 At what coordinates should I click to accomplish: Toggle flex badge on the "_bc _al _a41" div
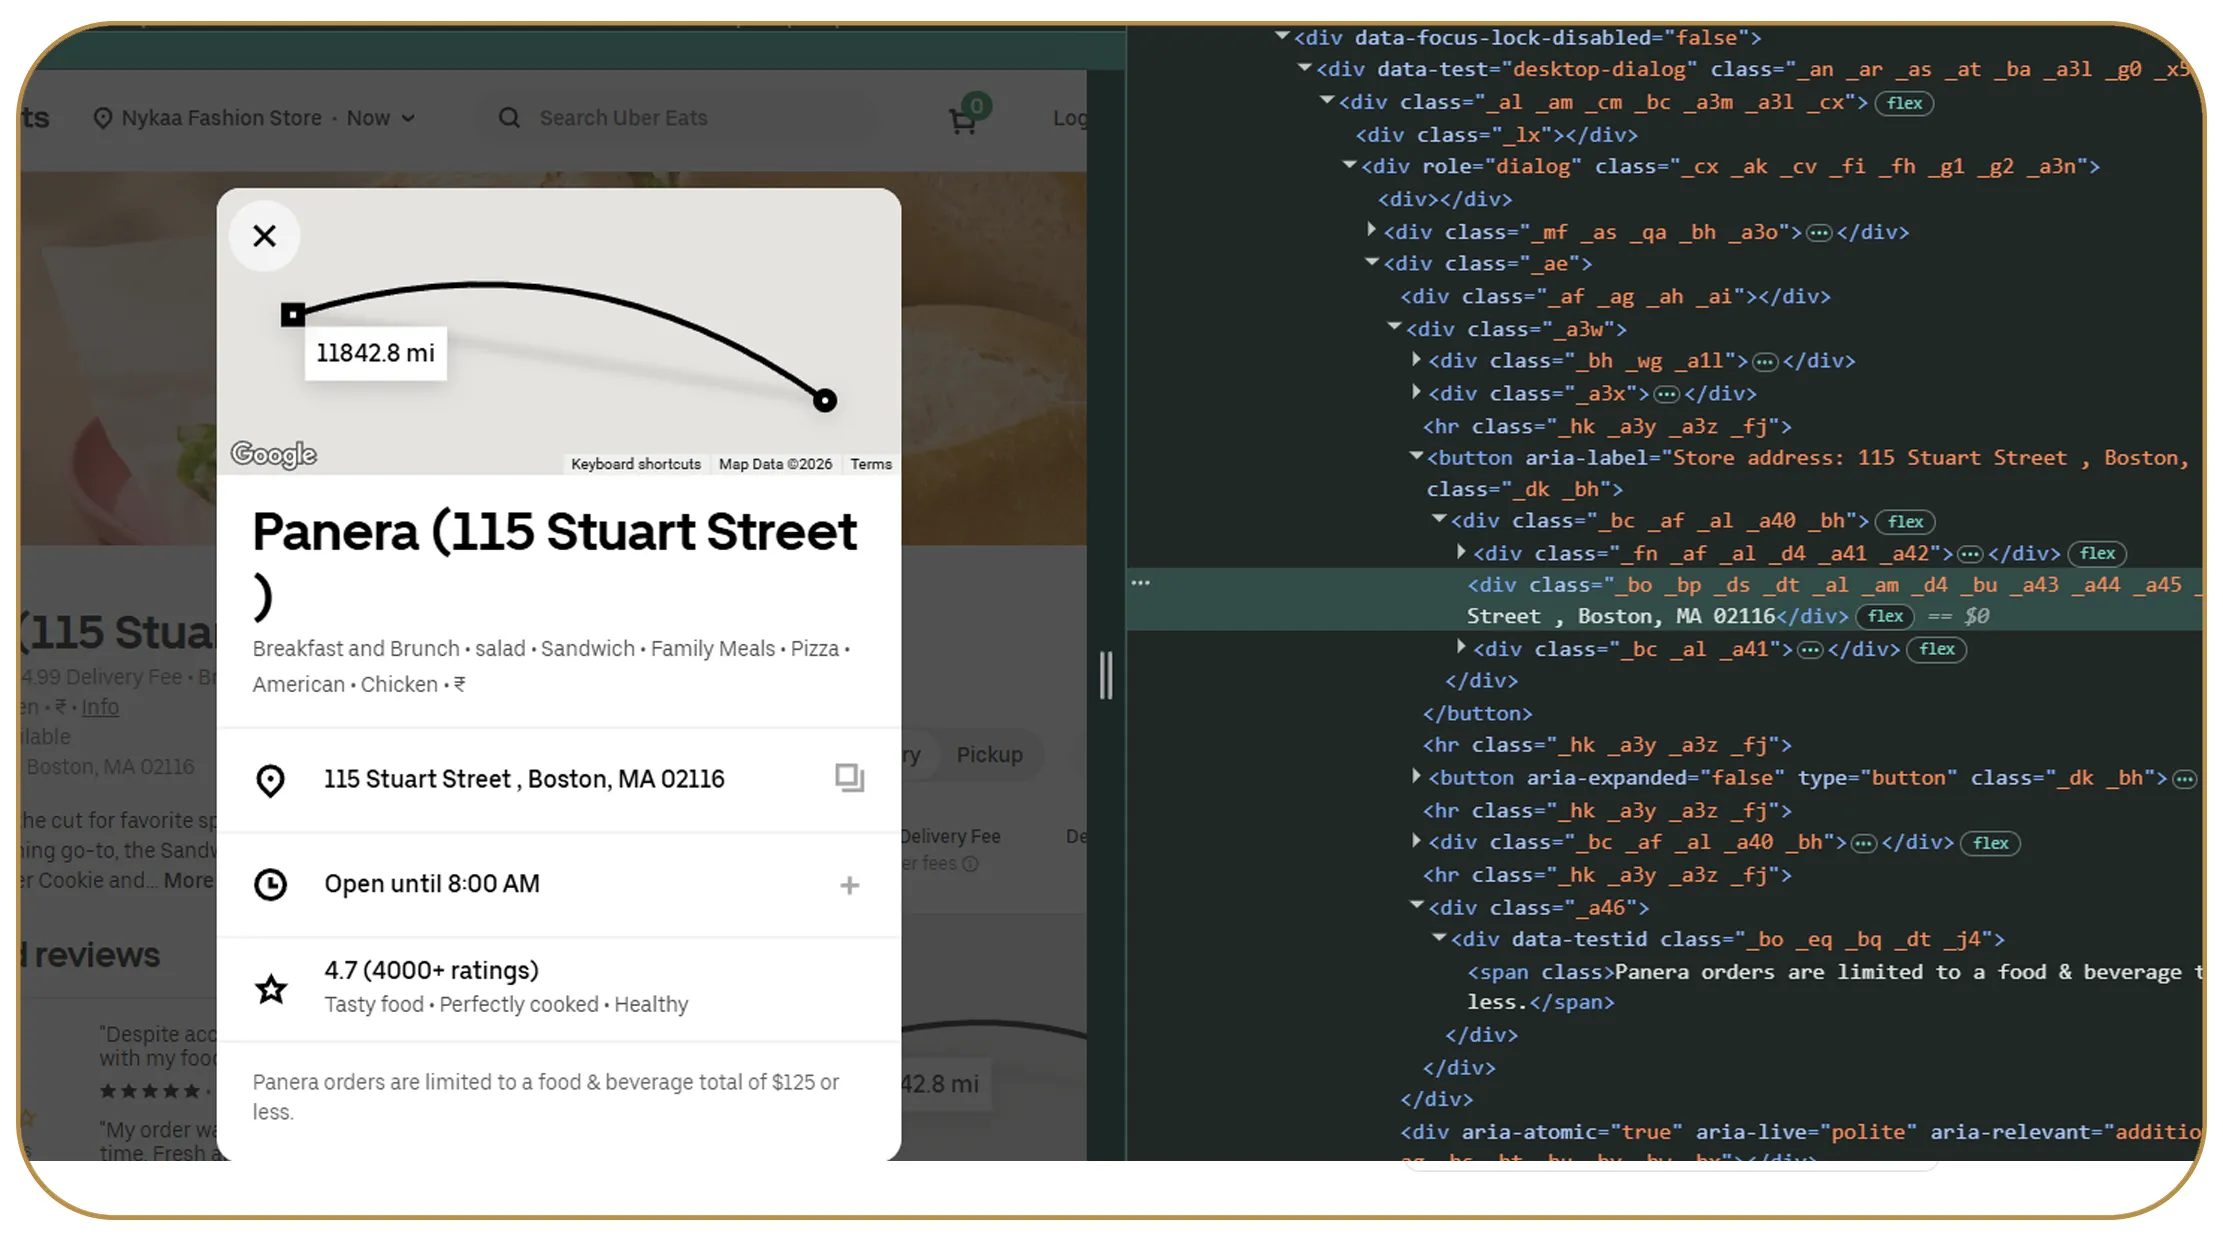(1937, 649)
